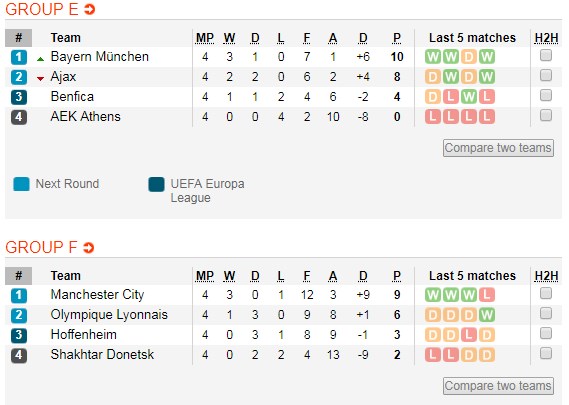Screen dimensions: 569x405
Task: Tick the H2H checkbox for Bayern München
Action: click(x=546, y=56)
